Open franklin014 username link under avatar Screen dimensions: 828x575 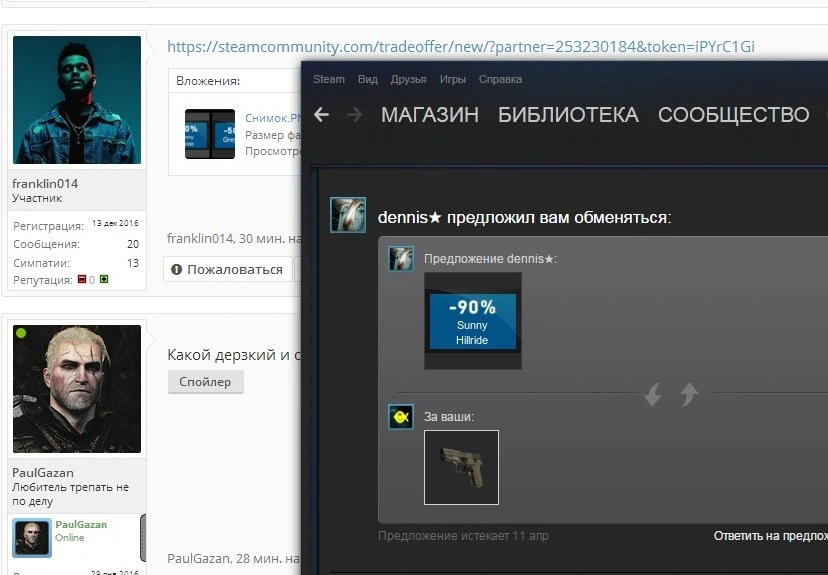(45, 184)
